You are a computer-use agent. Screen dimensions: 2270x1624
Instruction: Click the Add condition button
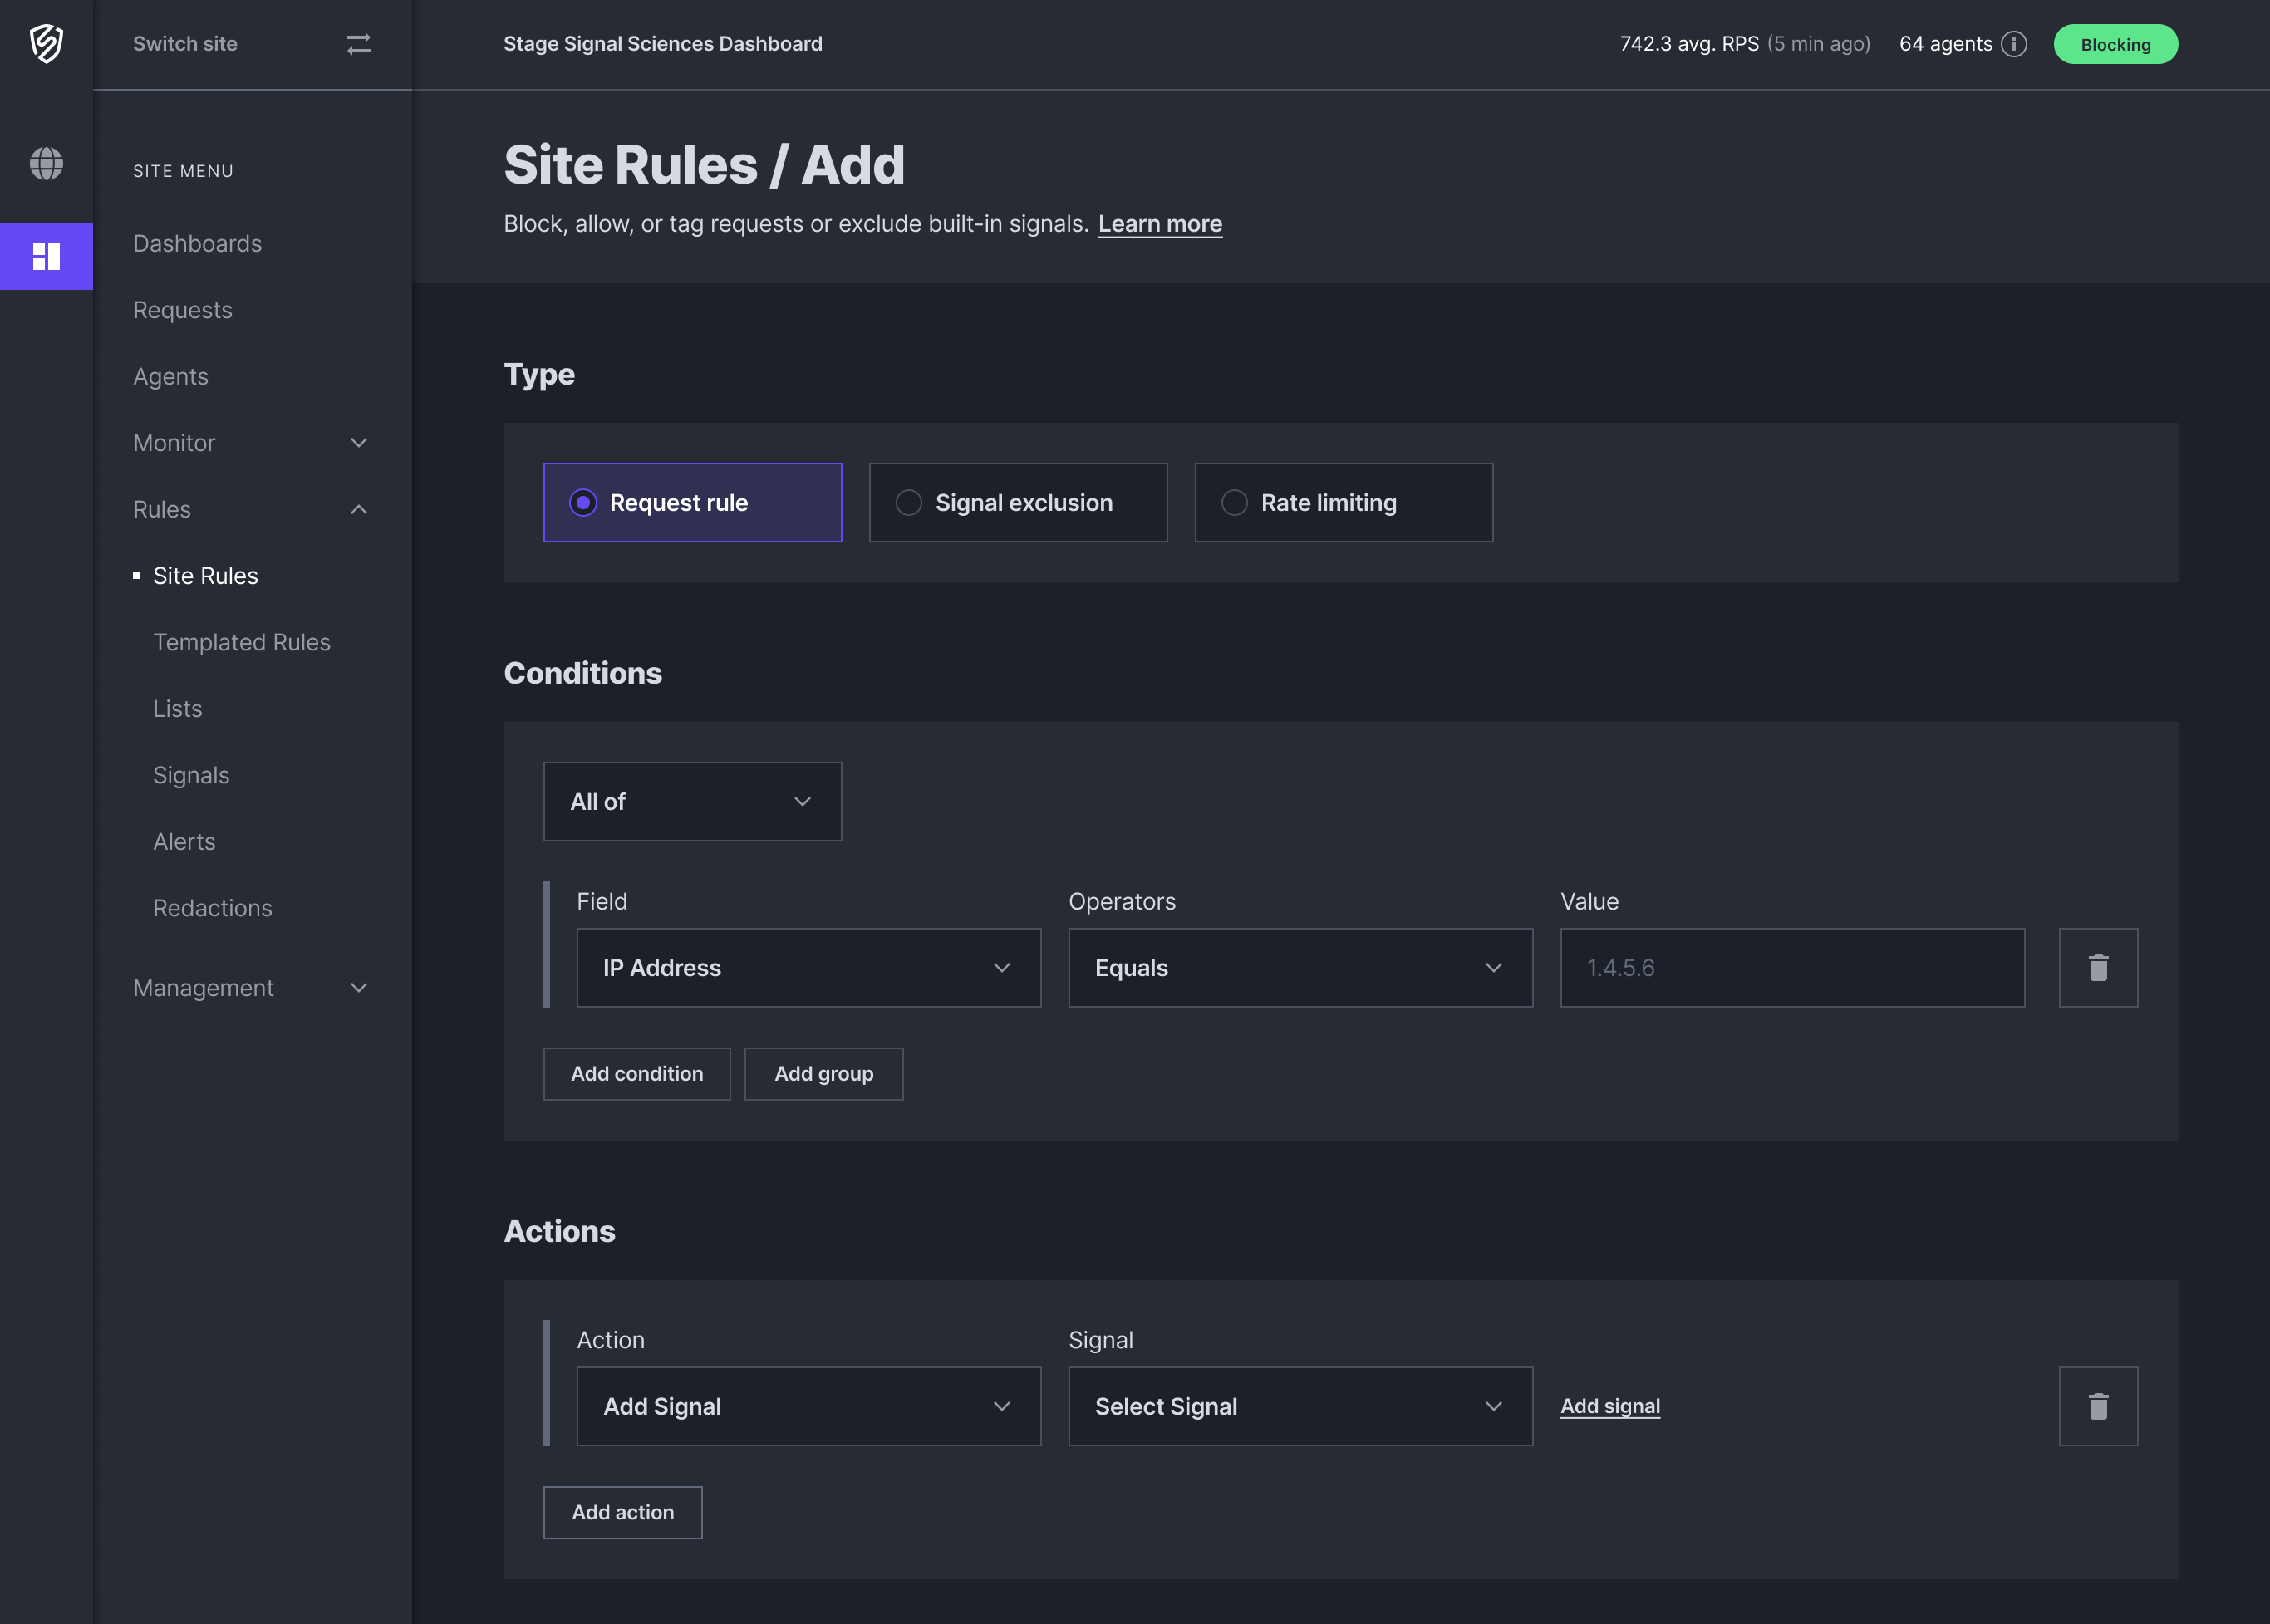click(637, 1074)
